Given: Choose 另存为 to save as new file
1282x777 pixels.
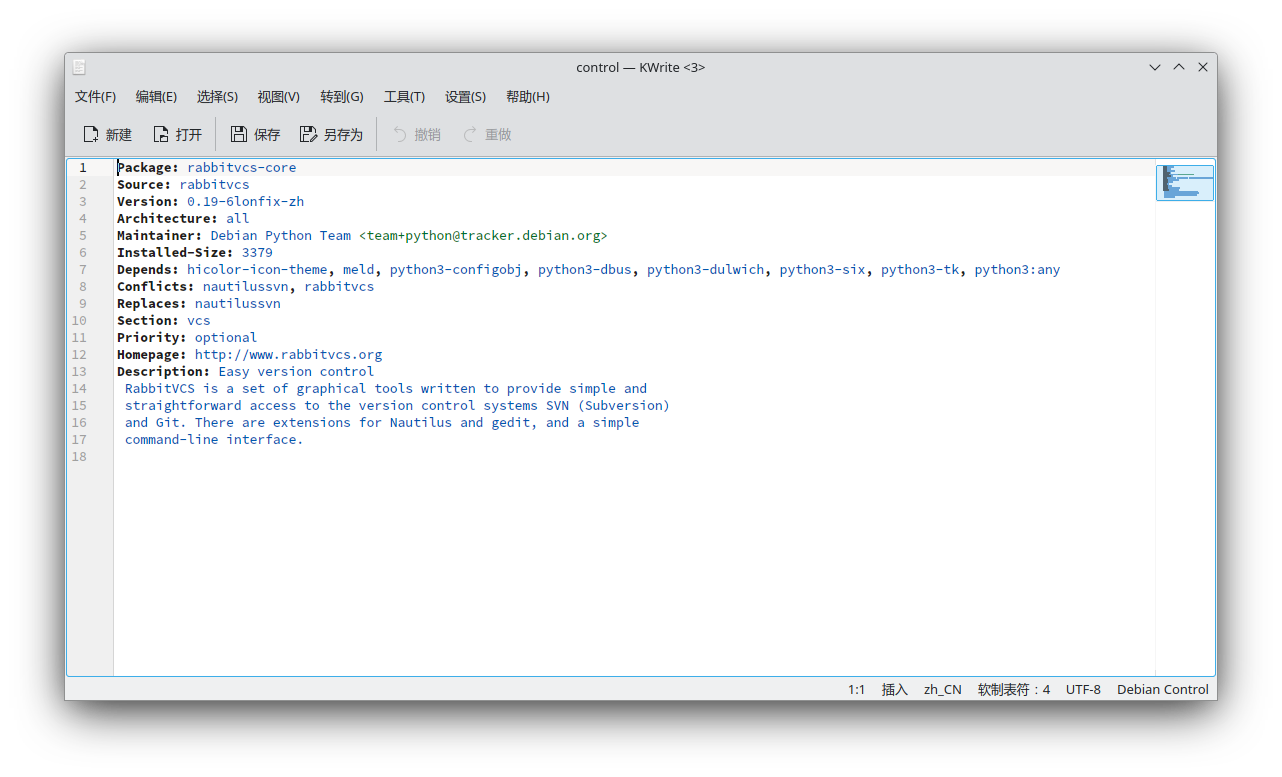Looking at the screenshot, I should tap(331, 134).
